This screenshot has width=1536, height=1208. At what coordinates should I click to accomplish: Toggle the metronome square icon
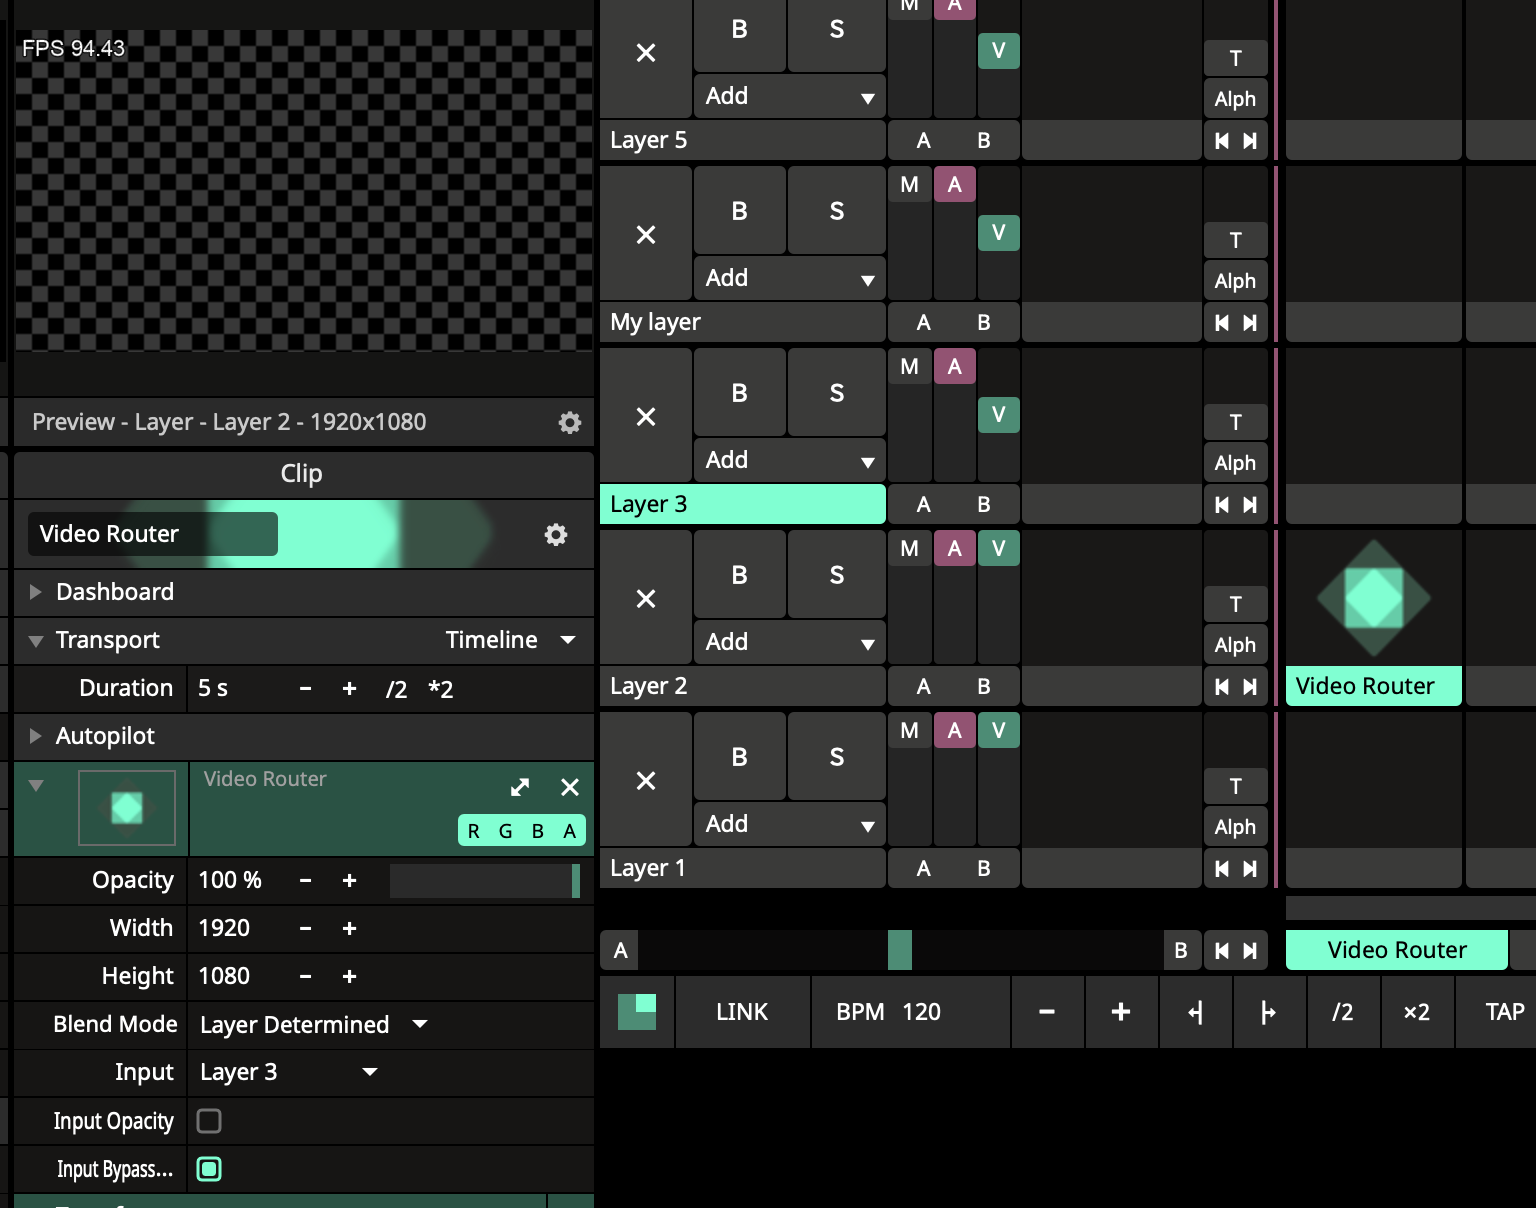(637, 1012)
